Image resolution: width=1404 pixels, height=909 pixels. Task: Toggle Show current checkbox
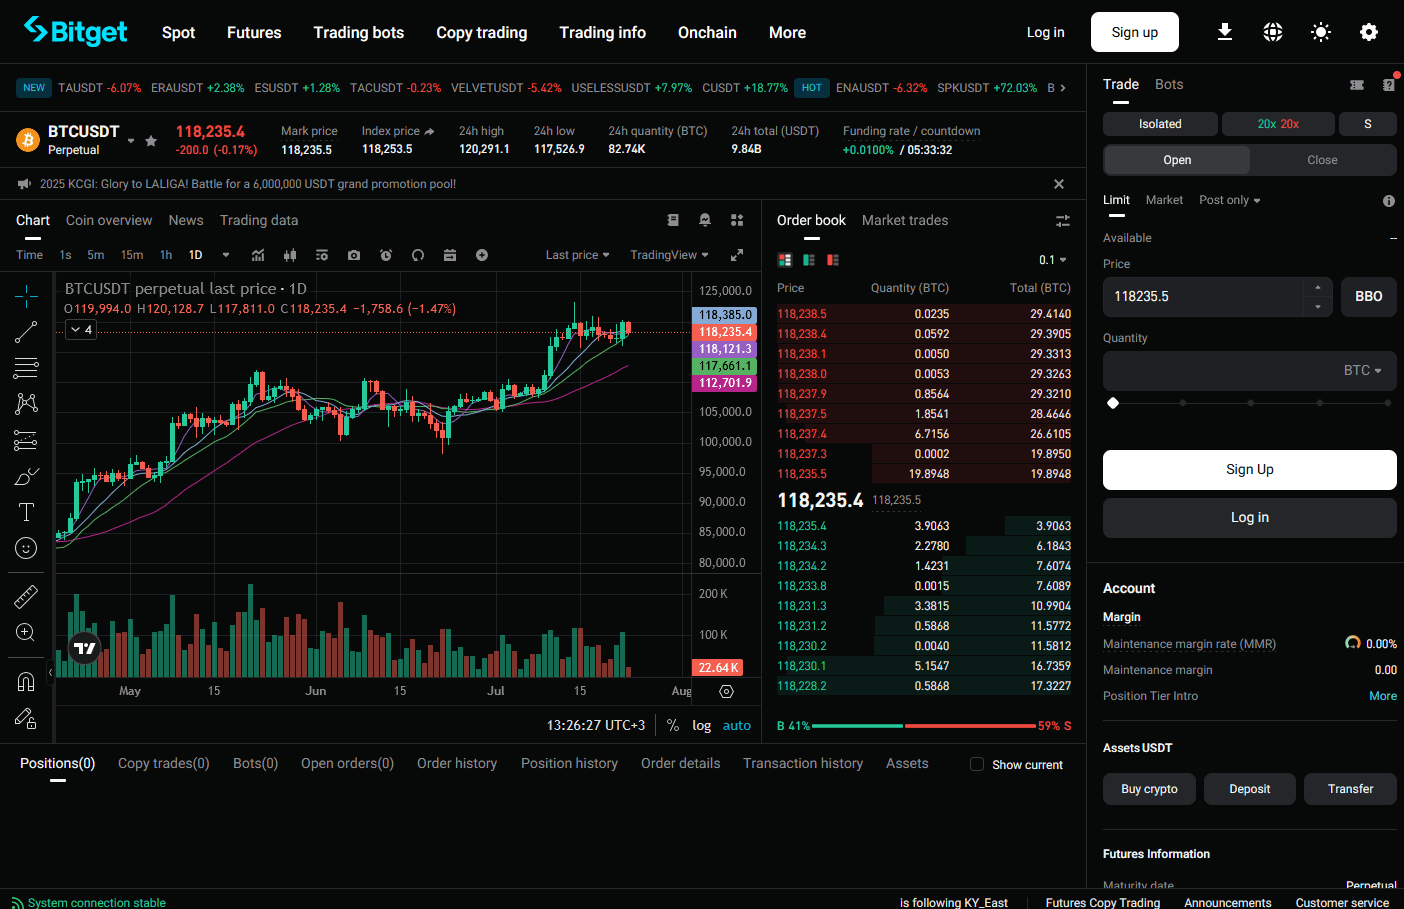[x=977, y=764]
